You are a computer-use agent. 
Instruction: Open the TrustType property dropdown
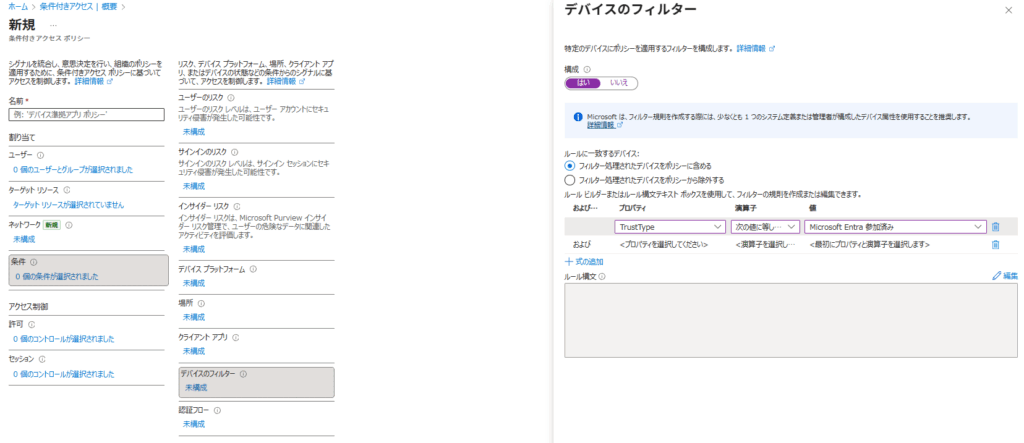pos(669,227)
